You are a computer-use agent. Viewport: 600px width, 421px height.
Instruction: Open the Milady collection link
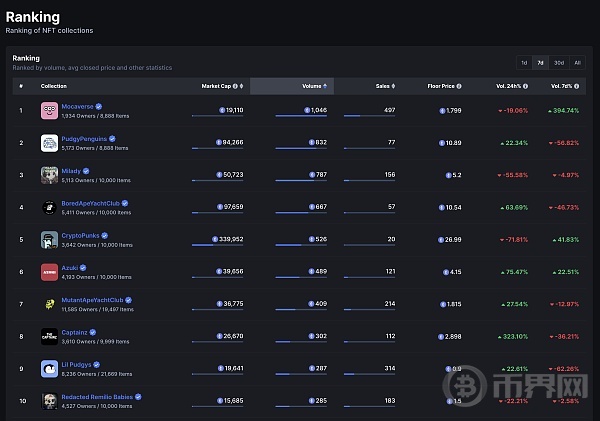tap(71, 171)
